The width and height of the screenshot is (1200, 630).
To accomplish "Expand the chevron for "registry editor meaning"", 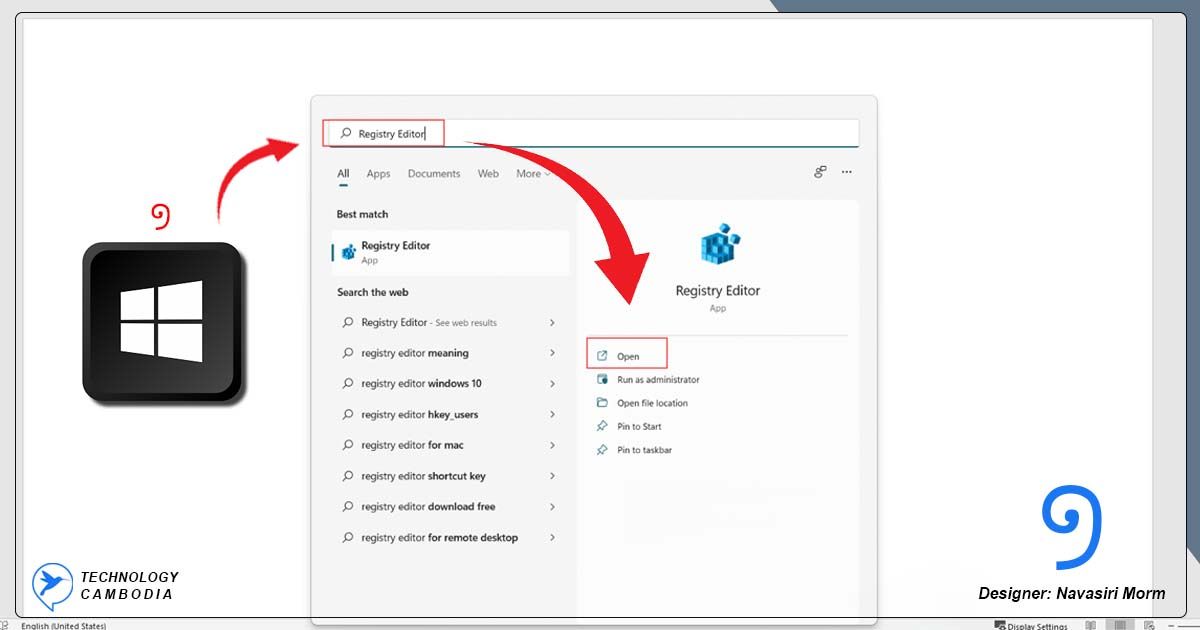I will pyautogui.click(x=552, y=353).
